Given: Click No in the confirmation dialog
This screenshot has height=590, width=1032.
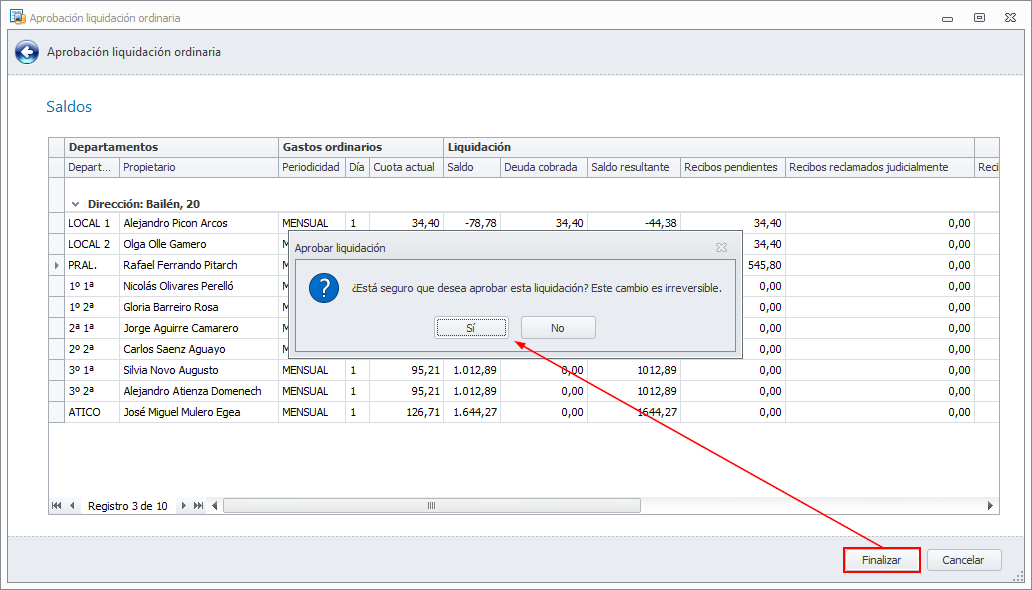Looking at the screenshot, I should pyautogui.click(x=557, y=328).
